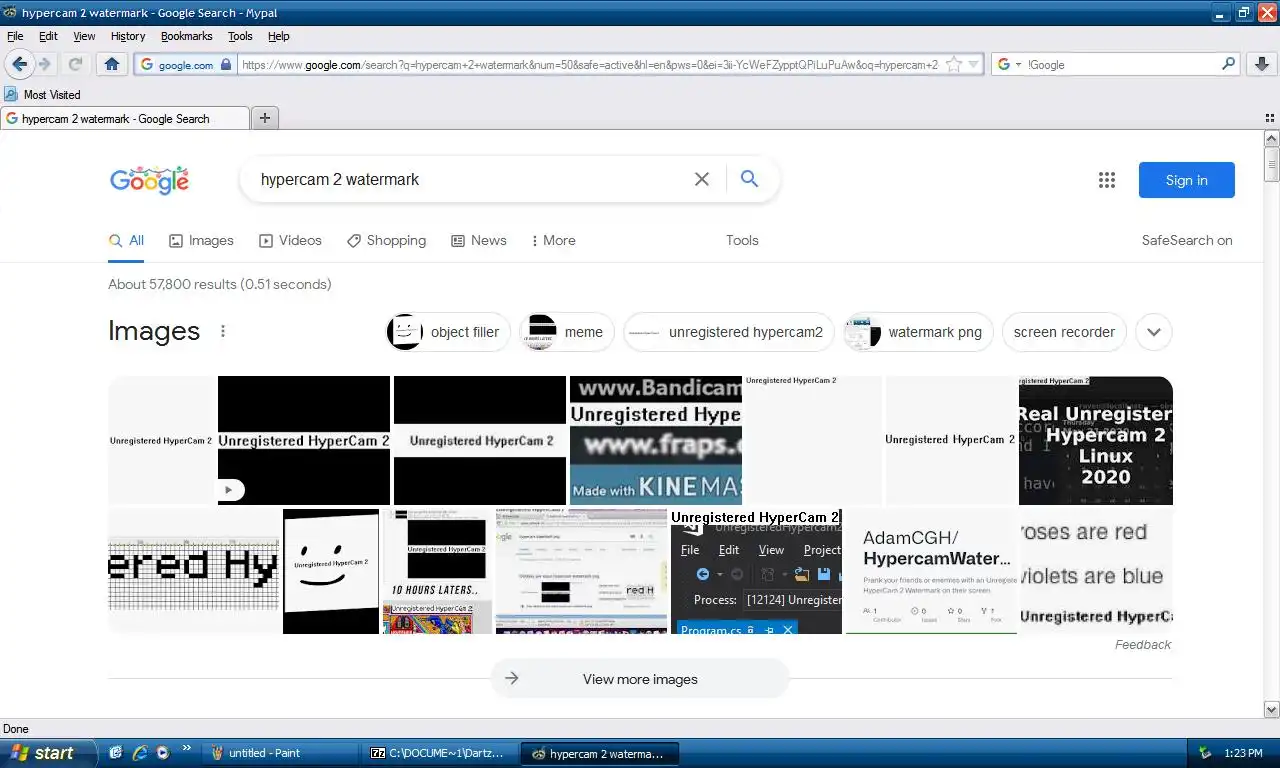The image size is (1280, 768).
Task: Select the watermark png filter chip
Action: click(918, 332)
